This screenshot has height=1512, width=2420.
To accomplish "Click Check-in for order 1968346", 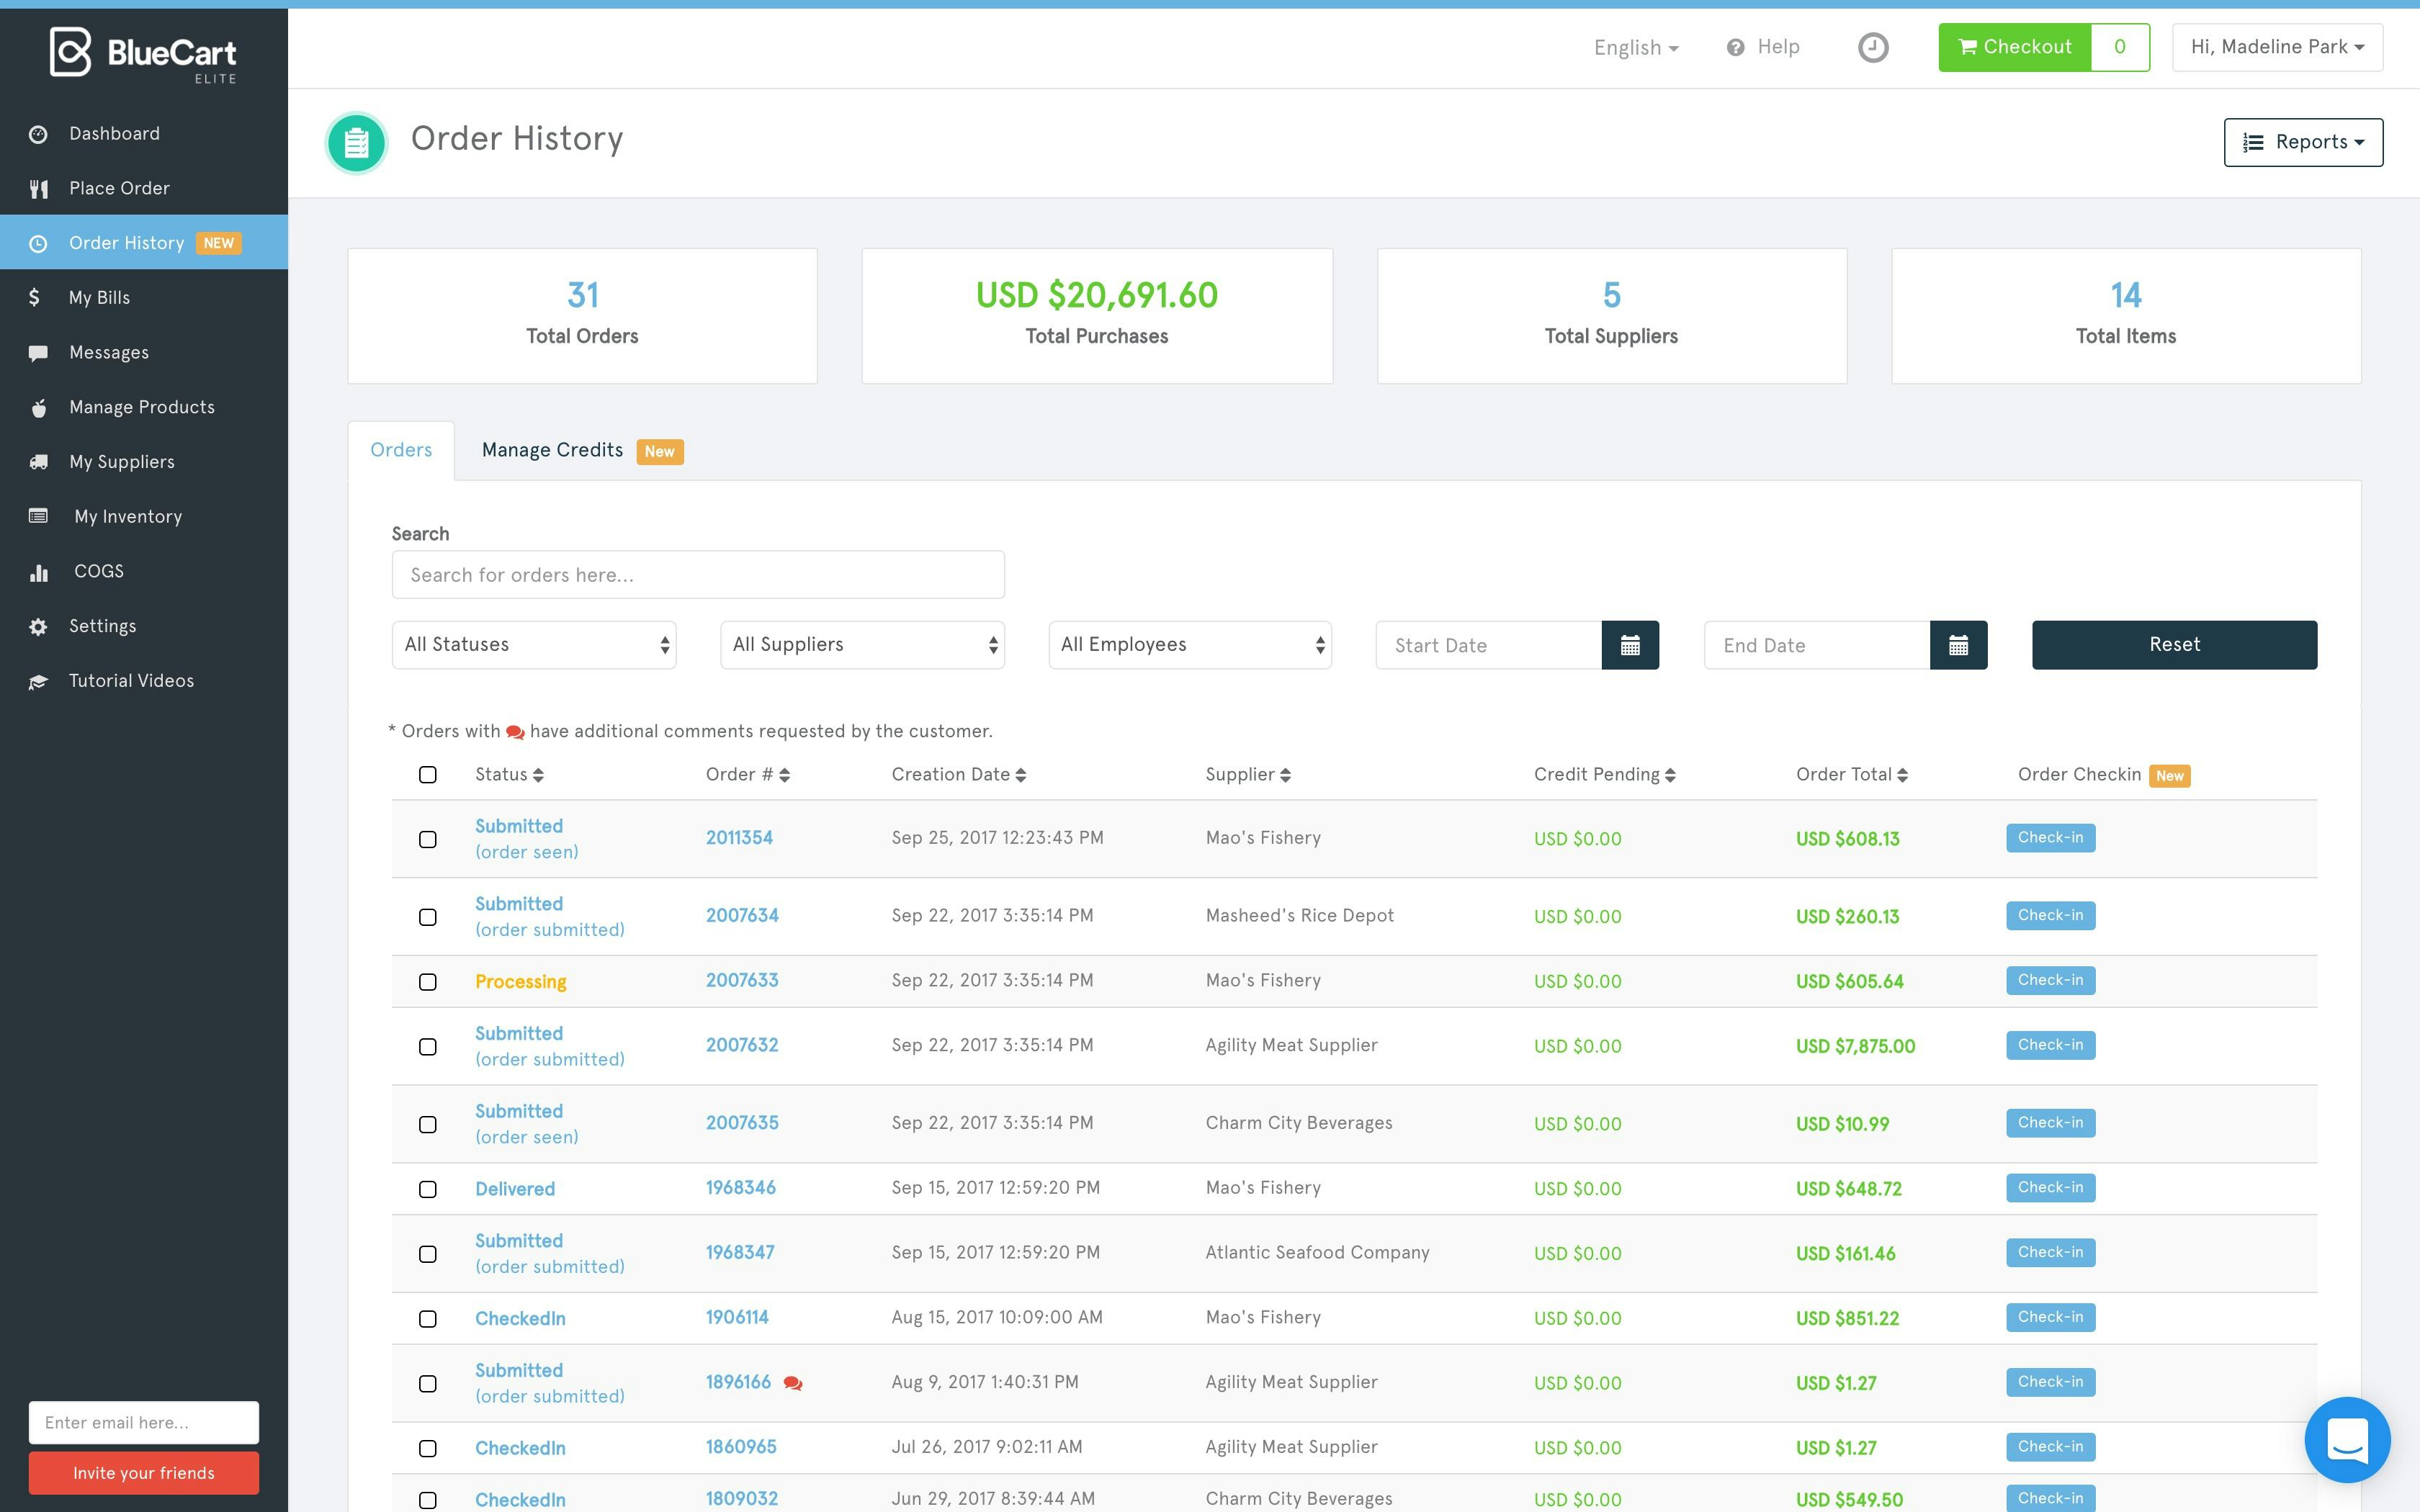I will [2049, 1188].
